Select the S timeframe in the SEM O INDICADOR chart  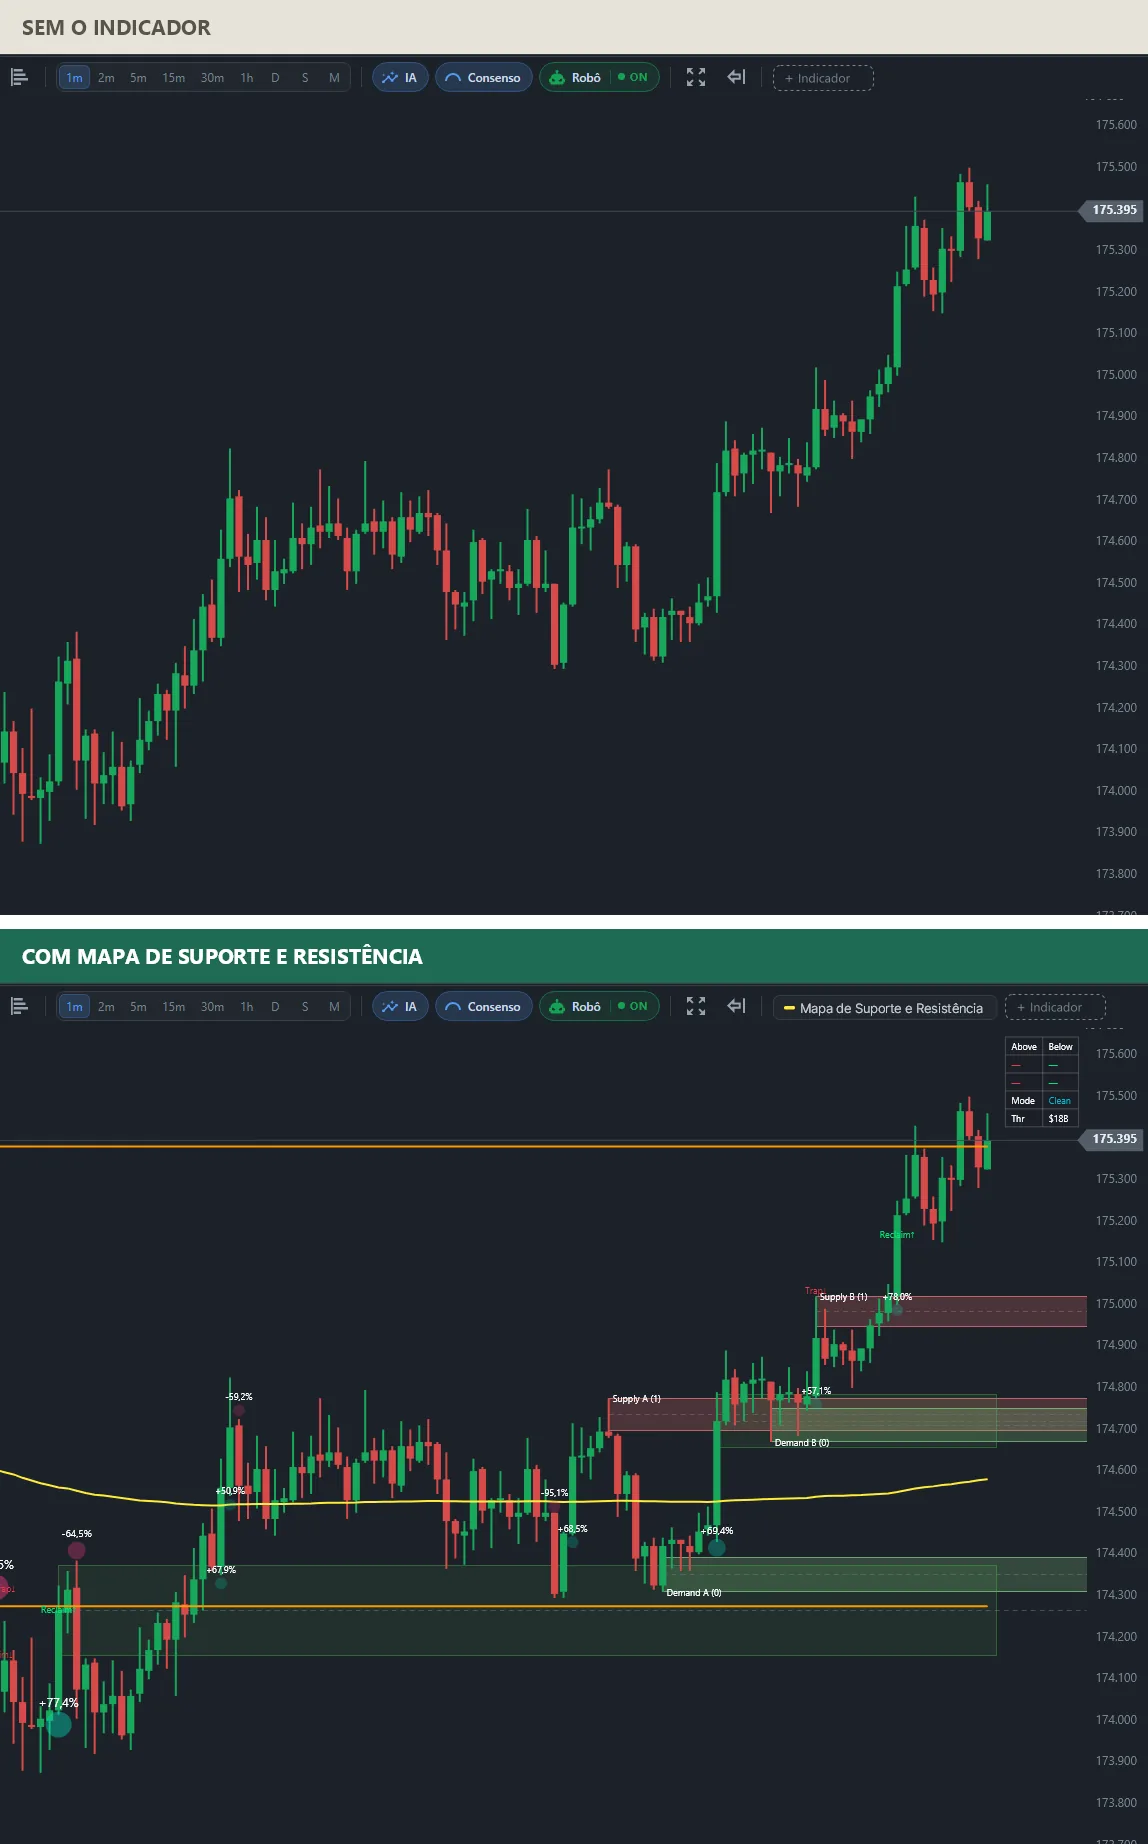pyautogui.click(x=305, y=78)
